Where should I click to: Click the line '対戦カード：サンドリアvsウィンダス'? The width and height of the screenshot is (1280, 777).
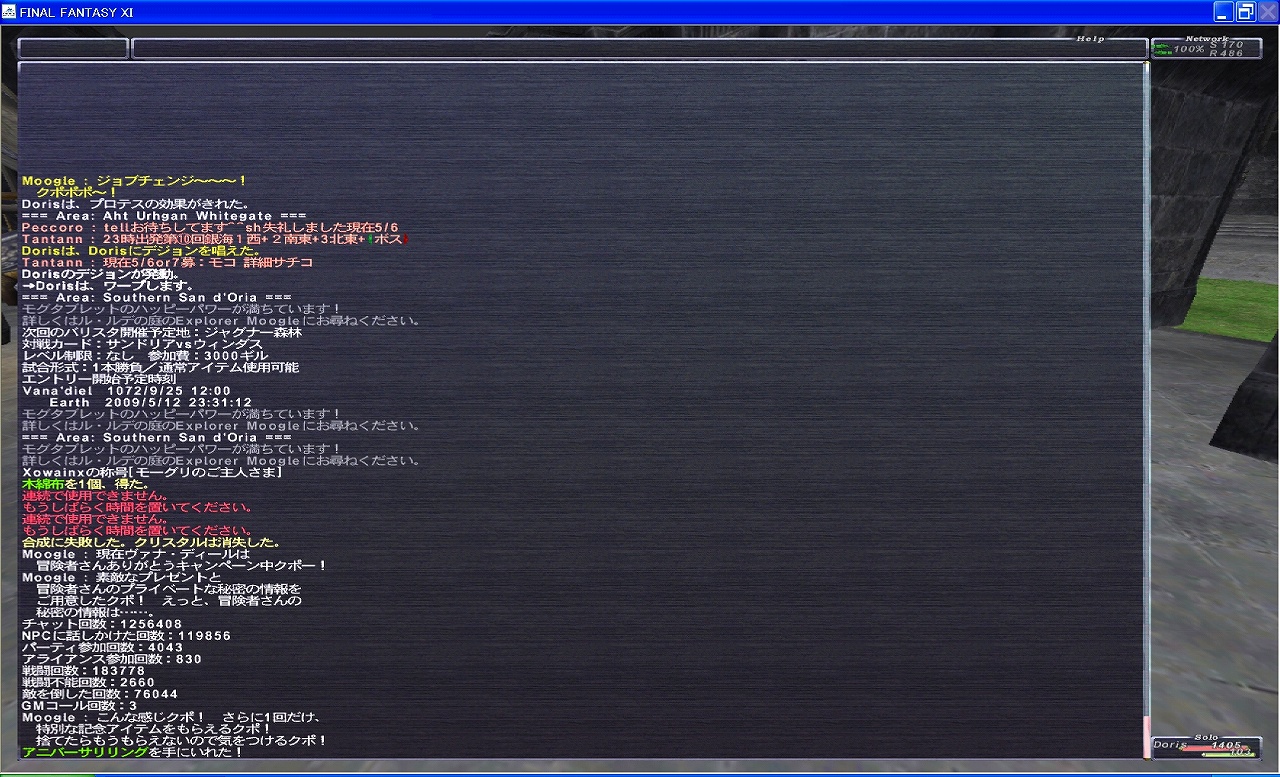142,343
